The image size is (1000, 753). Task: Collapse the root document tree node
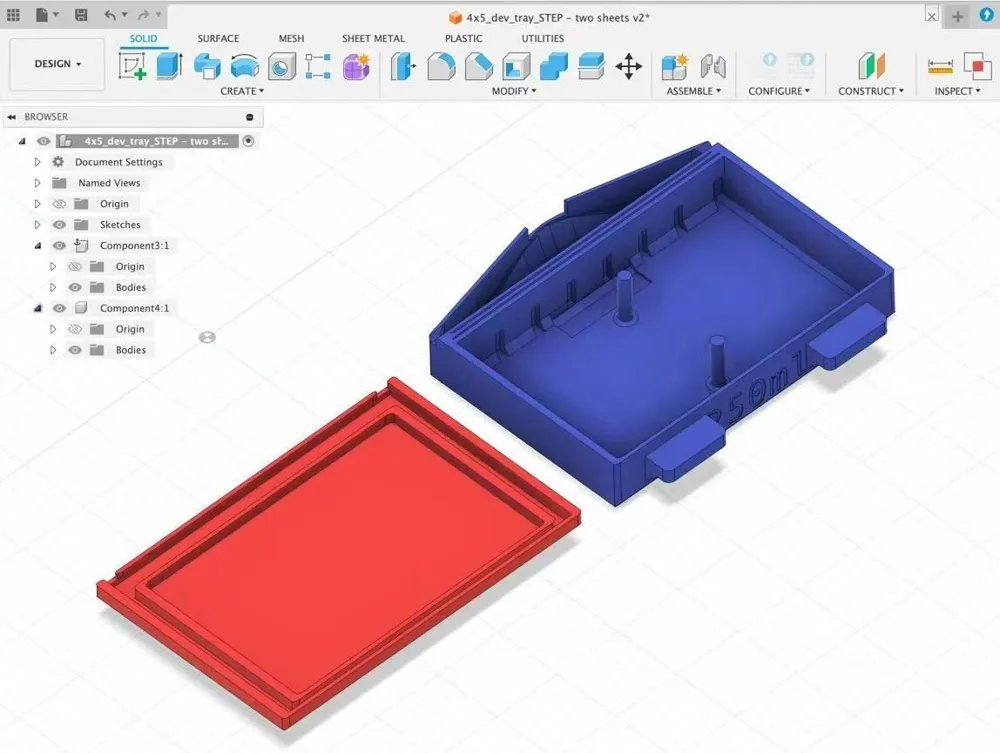pyautogui.click(x=22, y=141)
